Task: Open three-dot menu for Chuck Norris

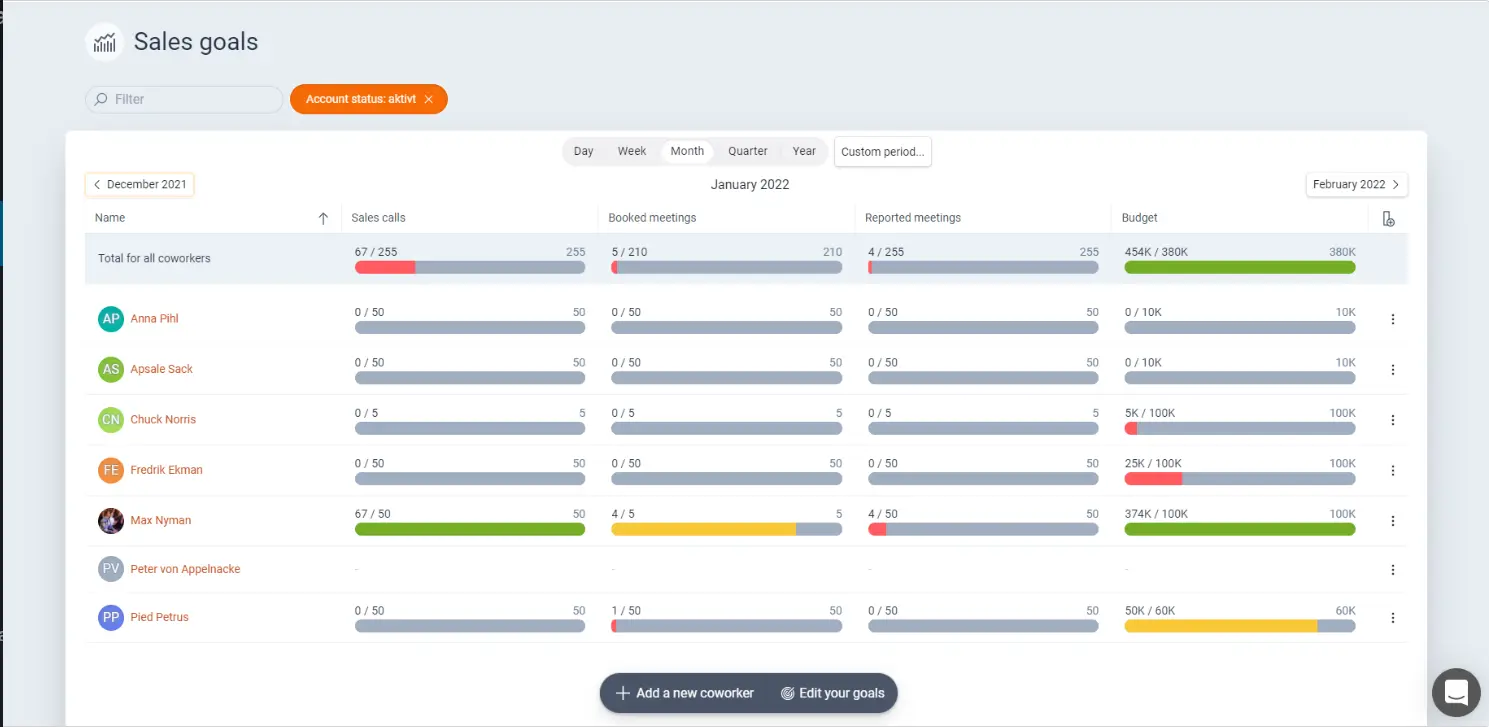Action: 1392,420
